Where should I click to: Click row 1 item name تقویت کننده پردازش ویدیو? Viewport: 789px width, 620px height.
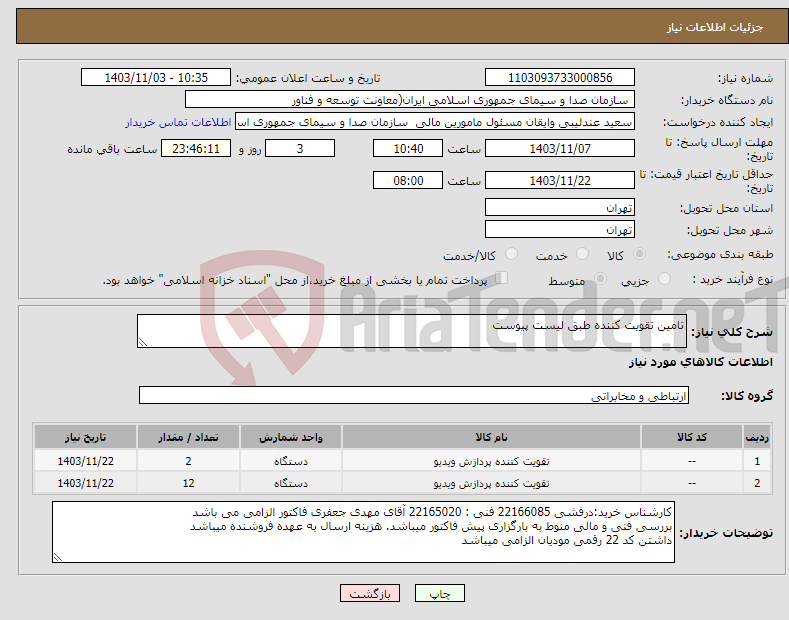[491, 461]
